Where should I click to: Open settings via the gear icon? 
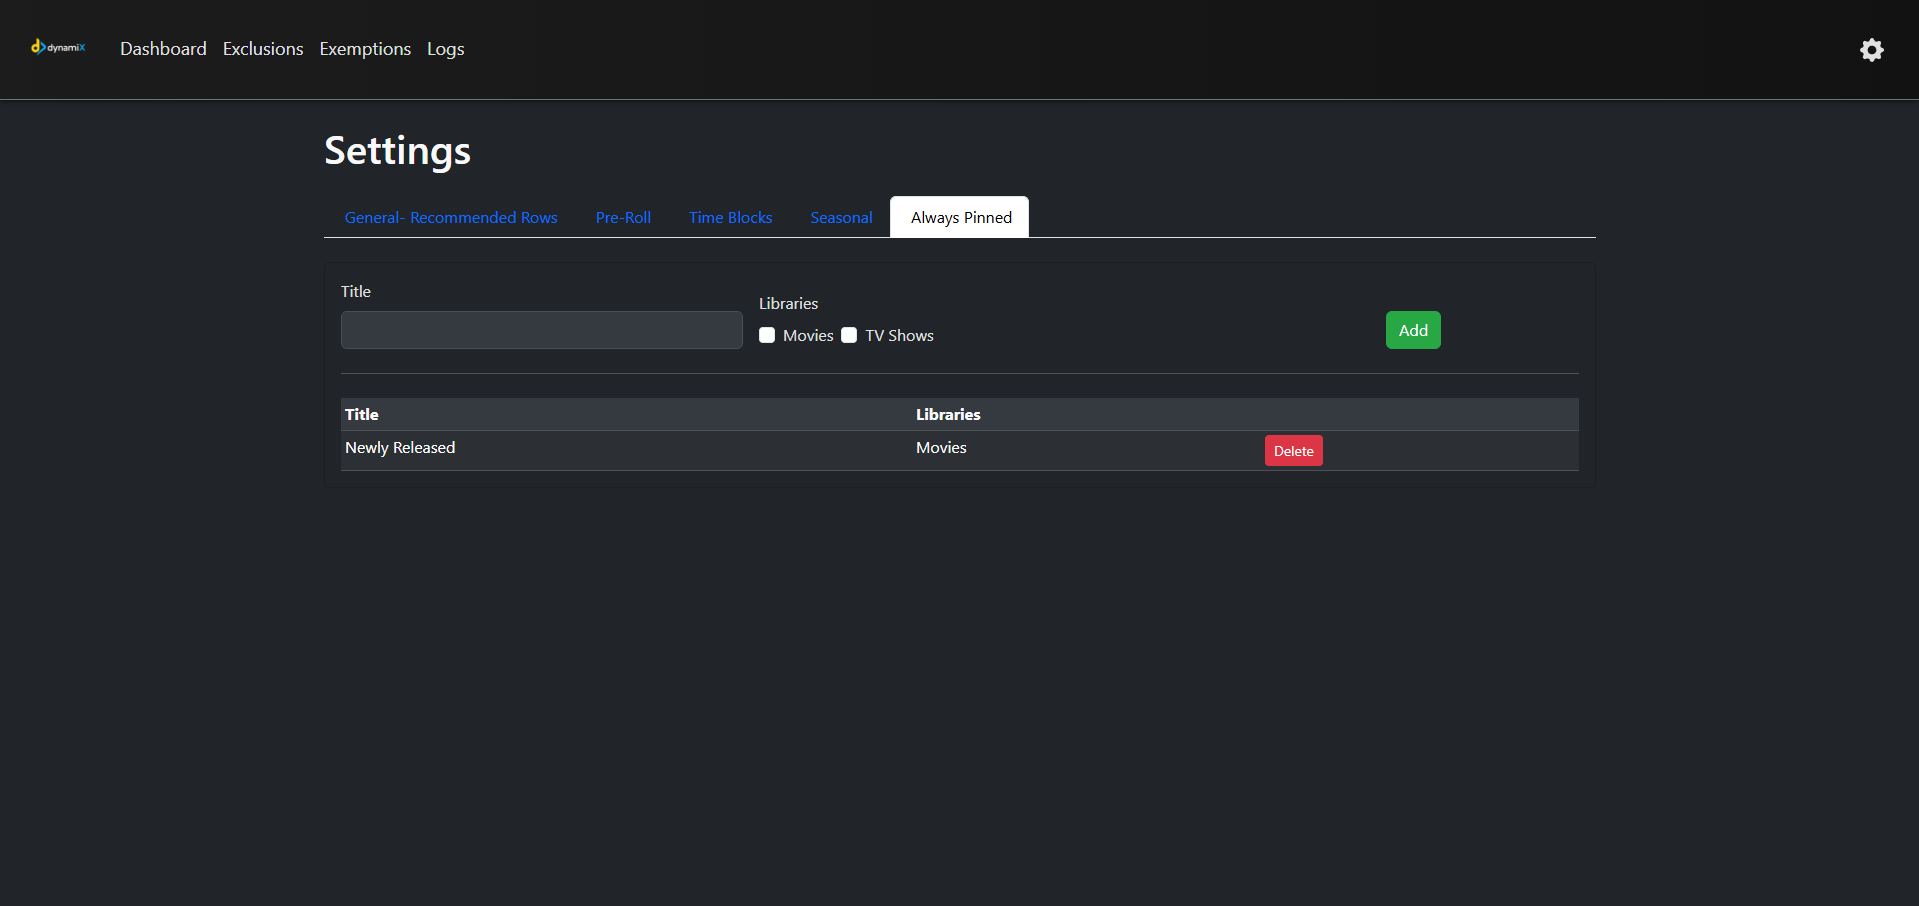click(1871, 50)
